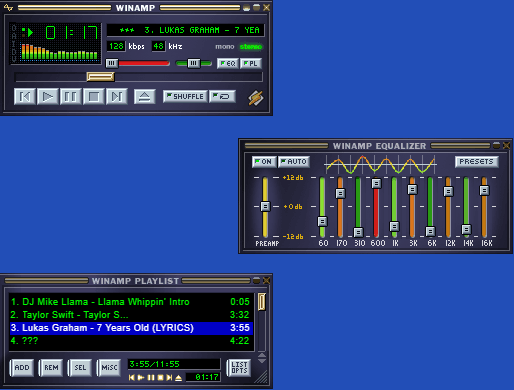Click playlist mini eject icon
The width and height of the screenshot is (514, 390).
pos(179,378)
